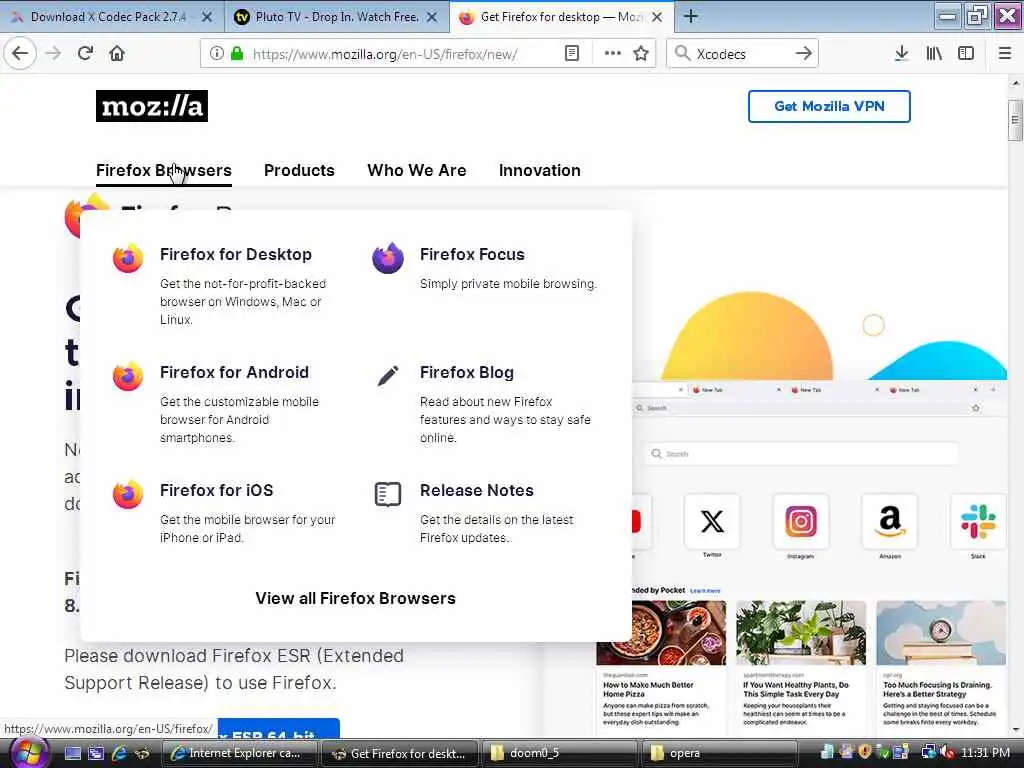Screen dimensions: 1024x768
Task: Show site information icon in address bar
Action: (216, 54)
